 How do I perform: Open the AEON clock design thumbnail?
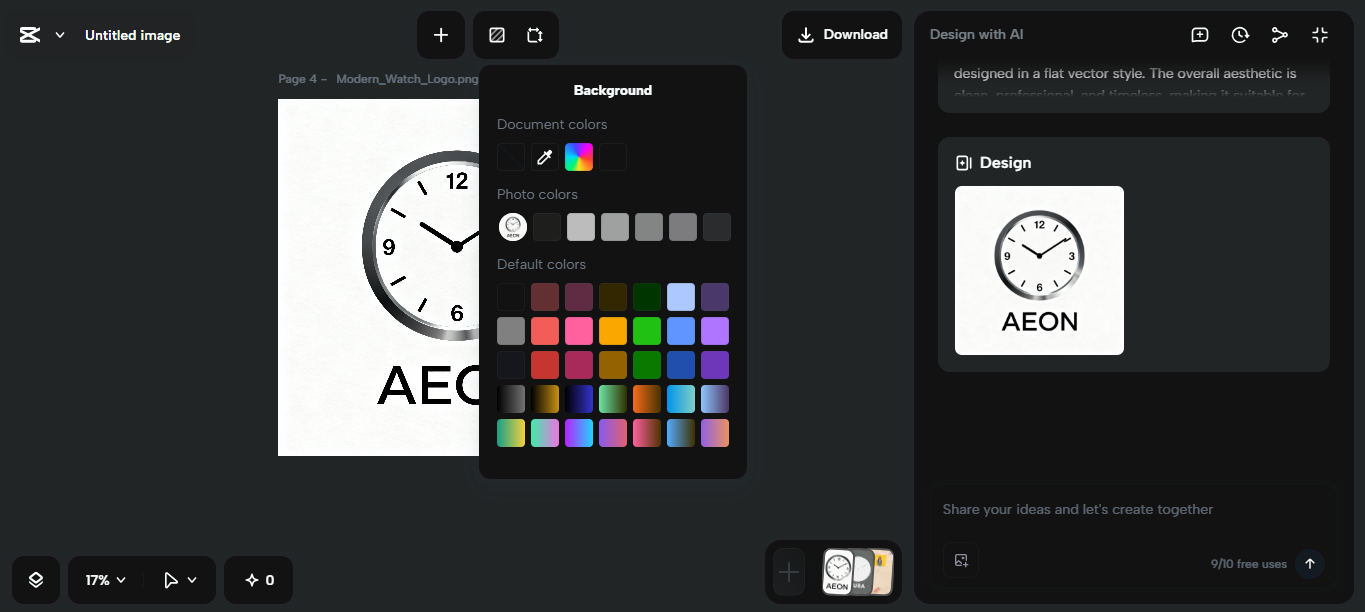pos(1038,270)
